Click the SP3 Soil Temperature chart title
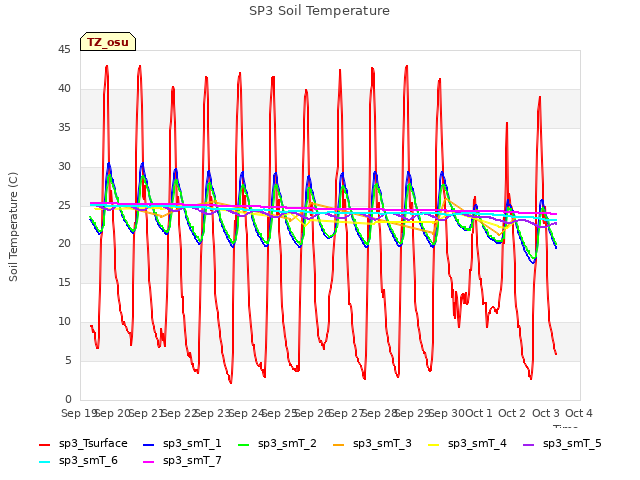Screen dimensions: 640x480 coord(319,11)
